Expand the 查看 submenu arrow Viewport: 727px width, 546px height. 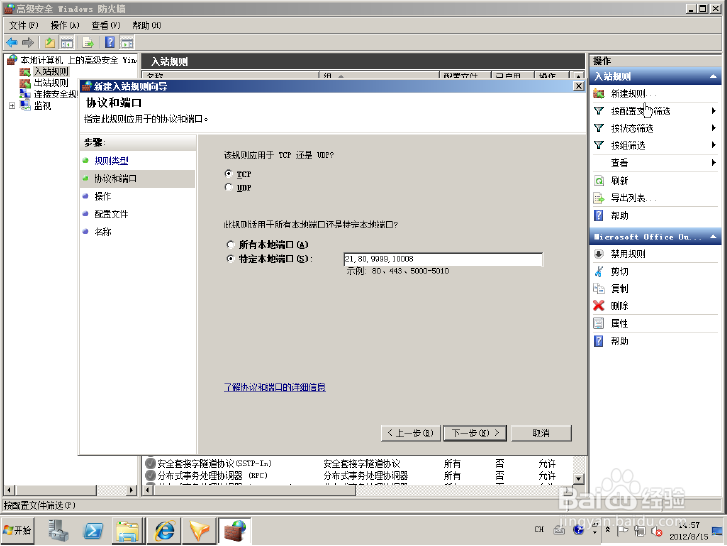714,162
